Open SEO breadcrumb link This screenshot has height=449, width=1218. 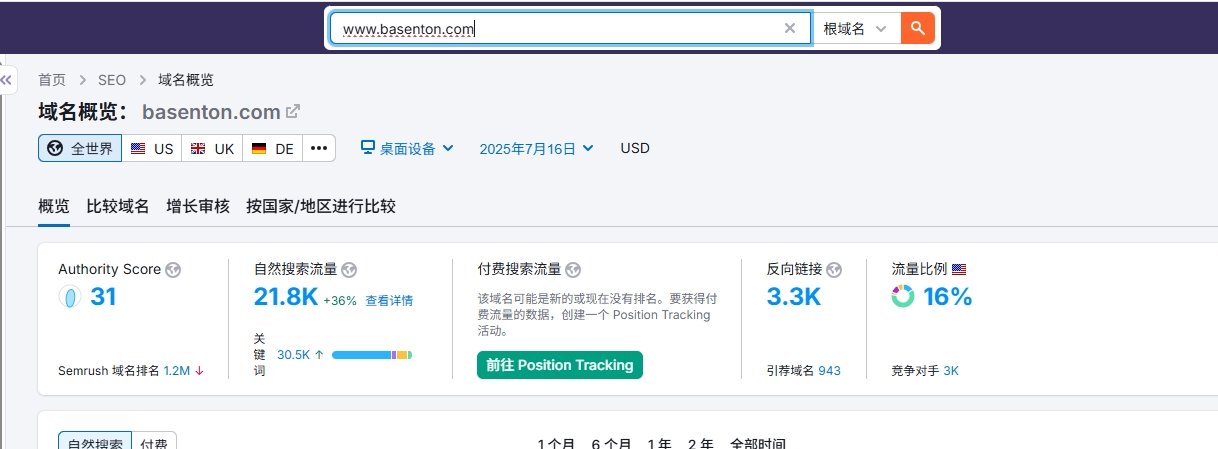pos(112,80)
